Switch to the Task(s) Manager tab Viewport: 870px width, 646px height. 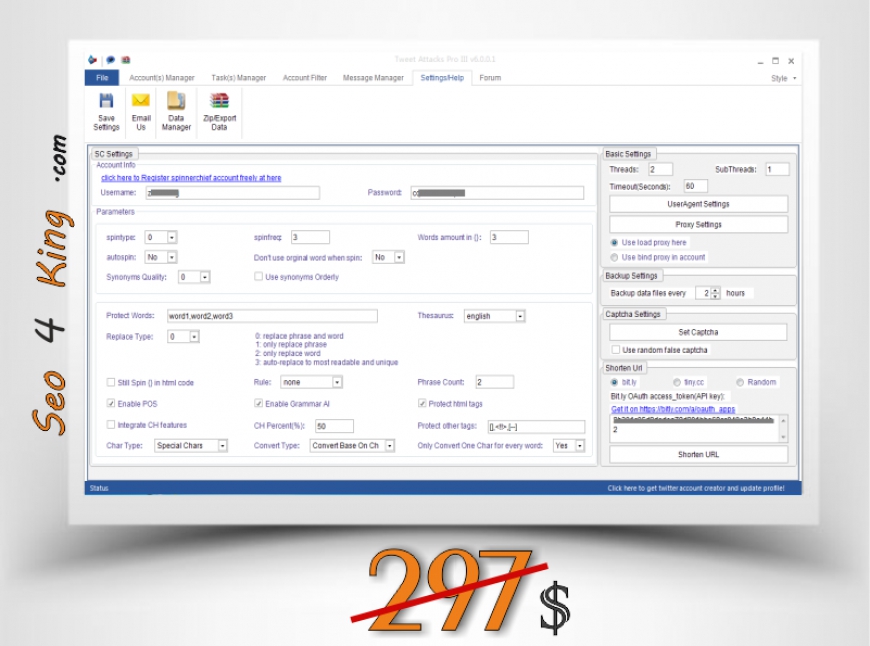239,78
